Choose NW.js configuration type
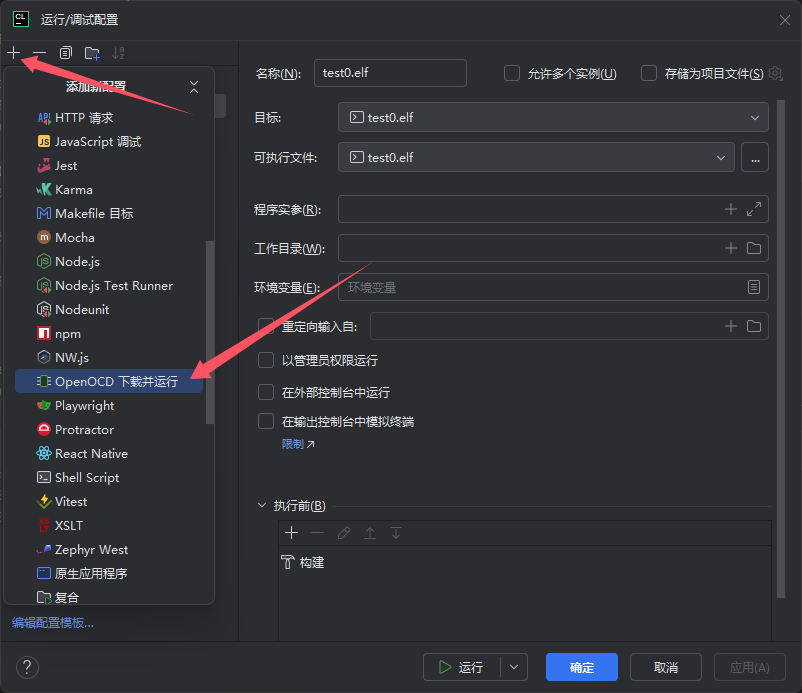The width and height of the screenshot is (802, 693). click(x=109, y=357)
